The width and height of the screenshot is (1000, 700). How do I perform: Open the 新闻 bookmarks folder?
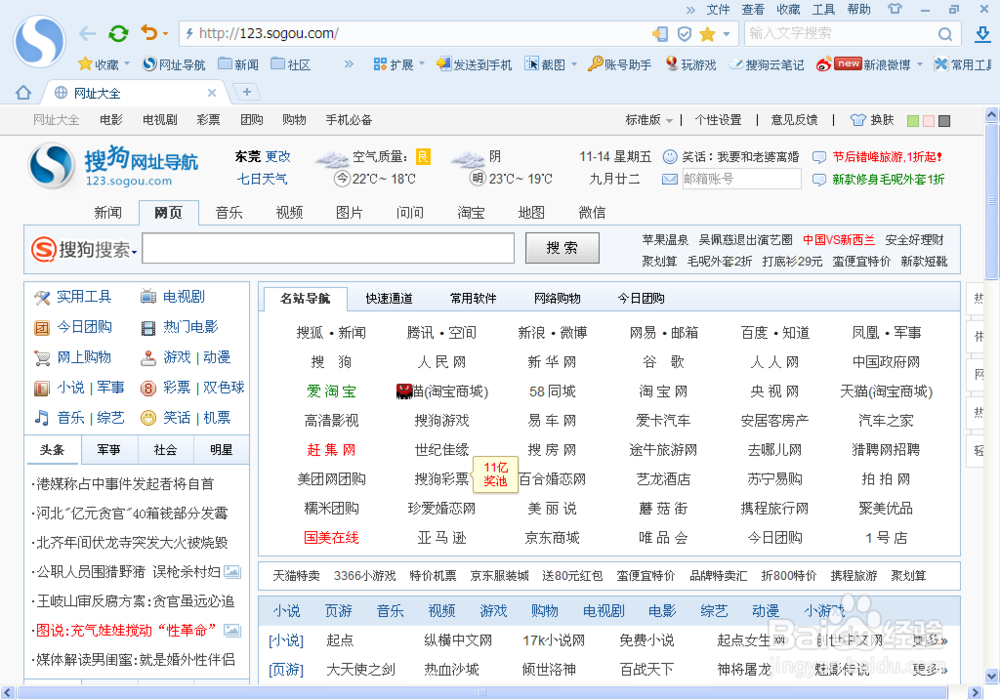coord(239,64)
